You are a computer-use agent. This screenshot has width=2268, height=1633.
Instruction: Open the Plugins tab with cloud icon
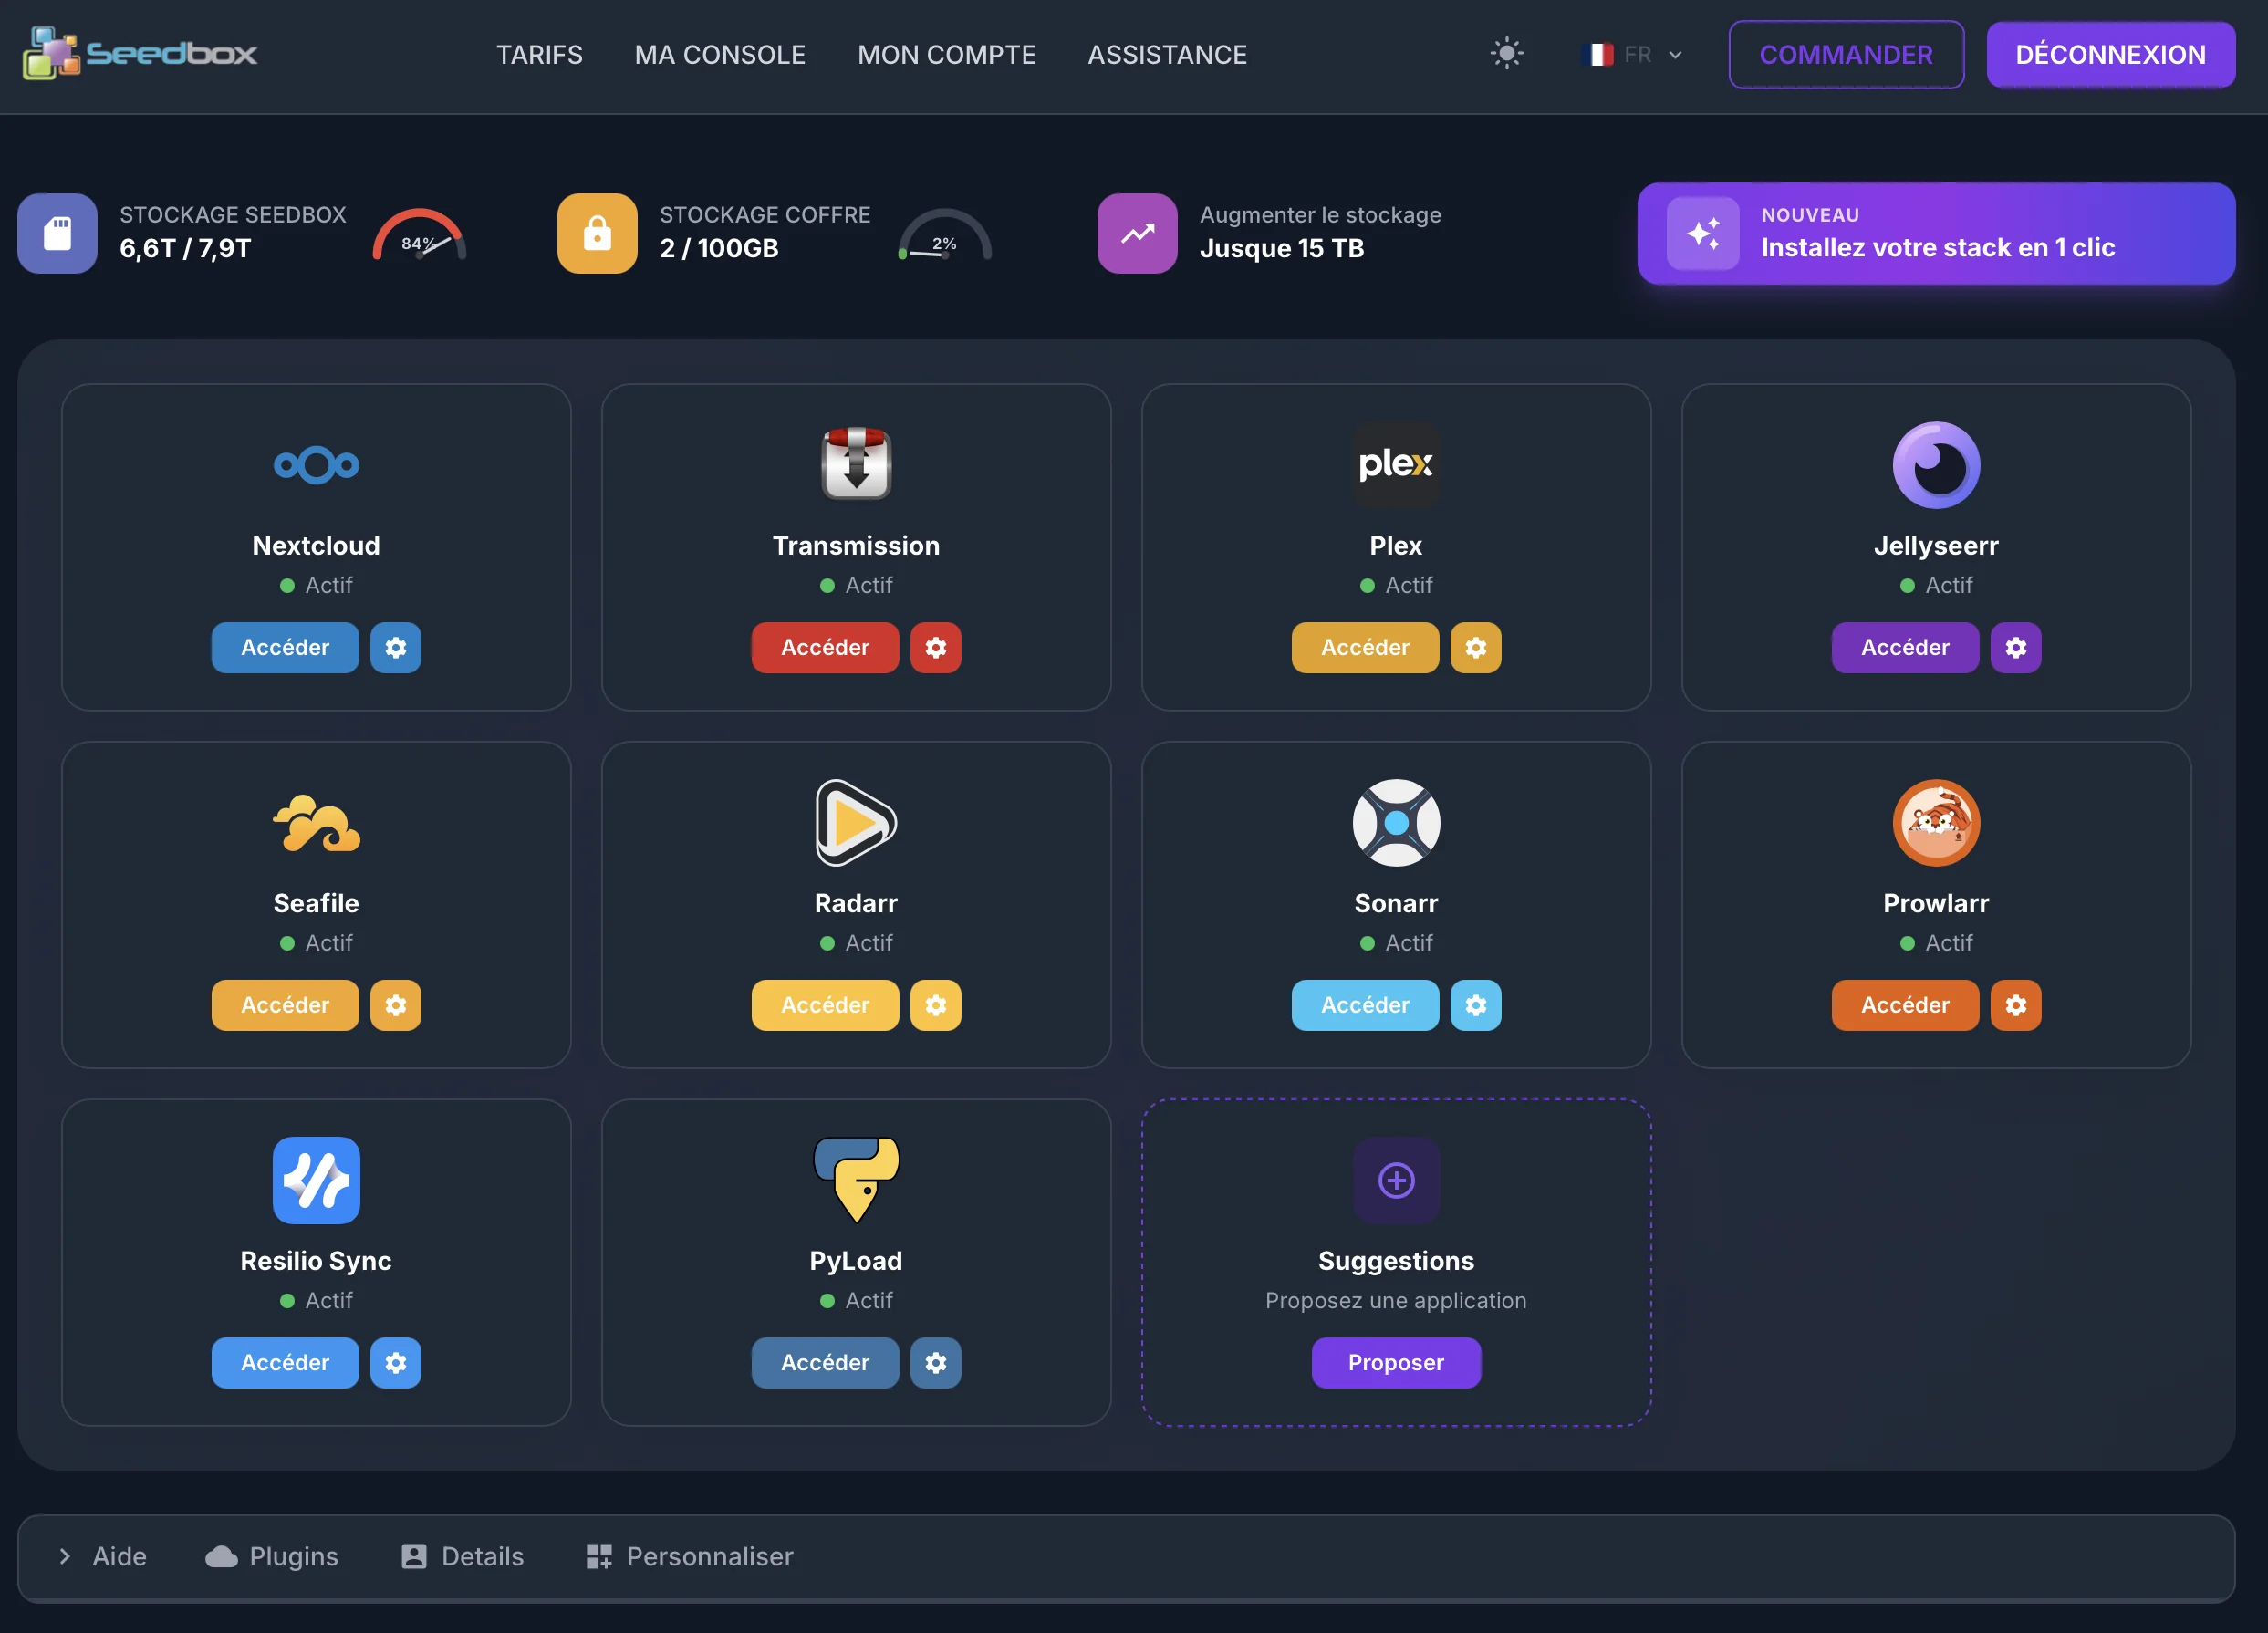[x=271, y=1556]
